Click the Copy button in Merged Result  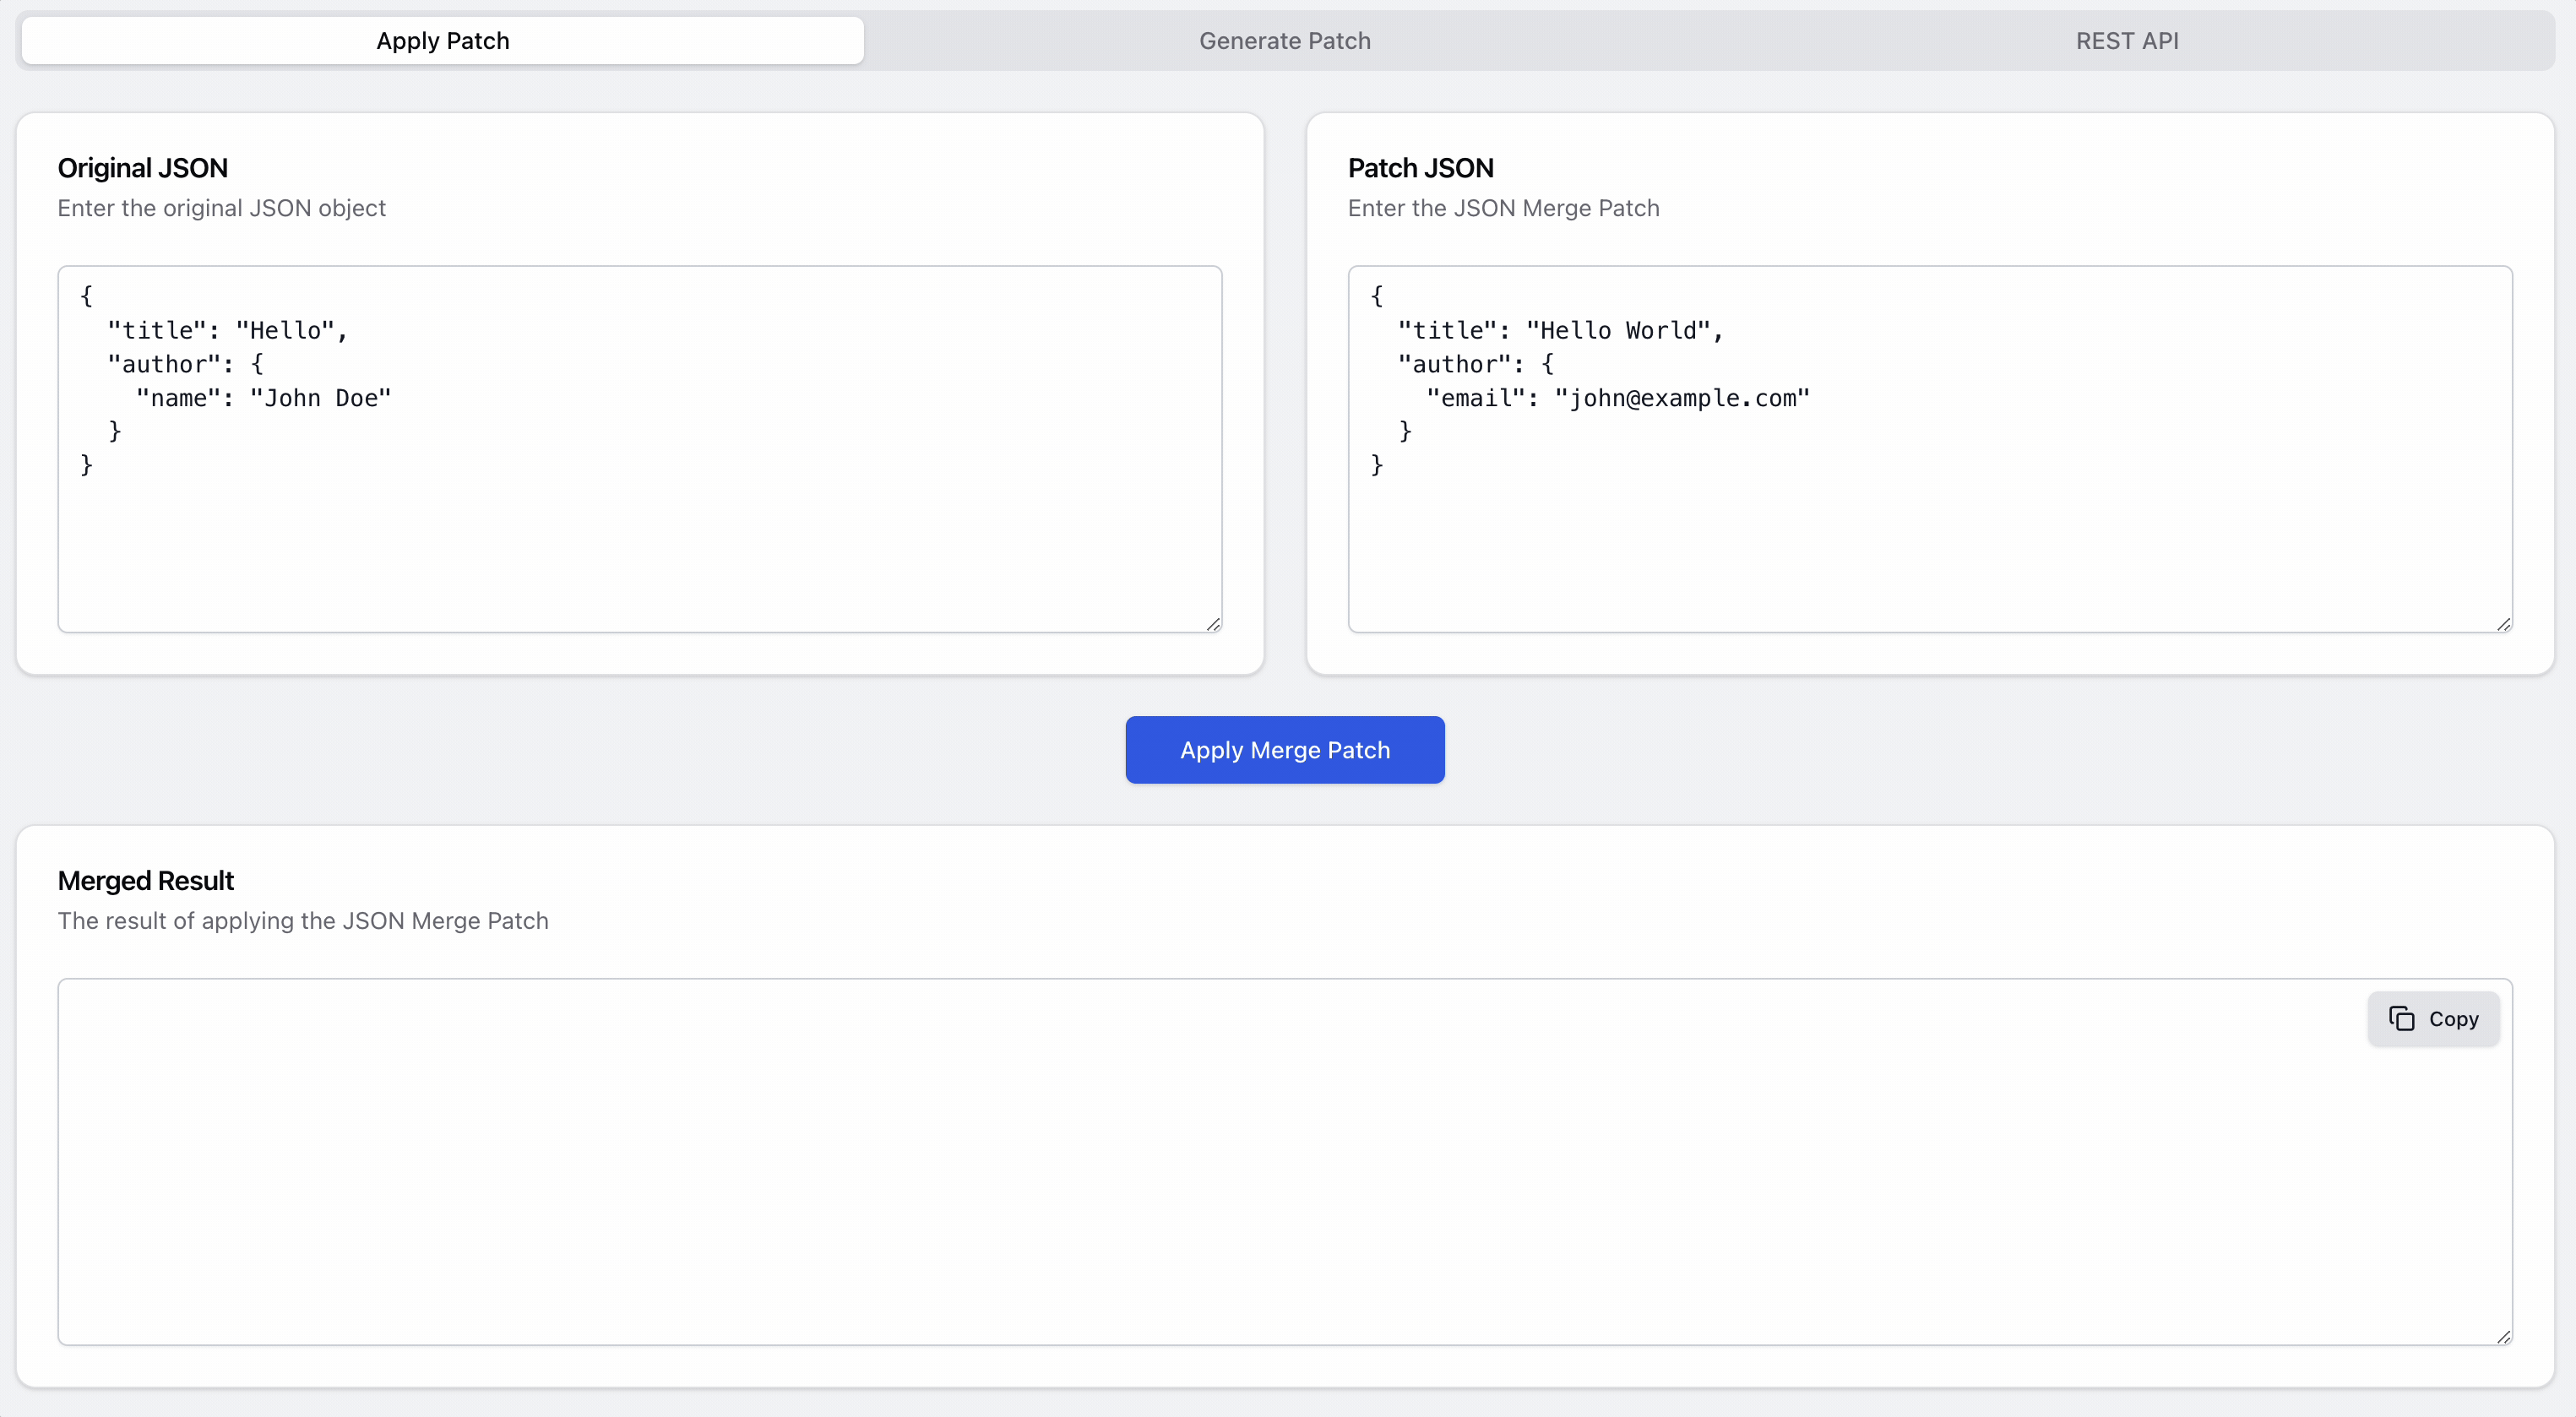click(x=2433, y=1019)
